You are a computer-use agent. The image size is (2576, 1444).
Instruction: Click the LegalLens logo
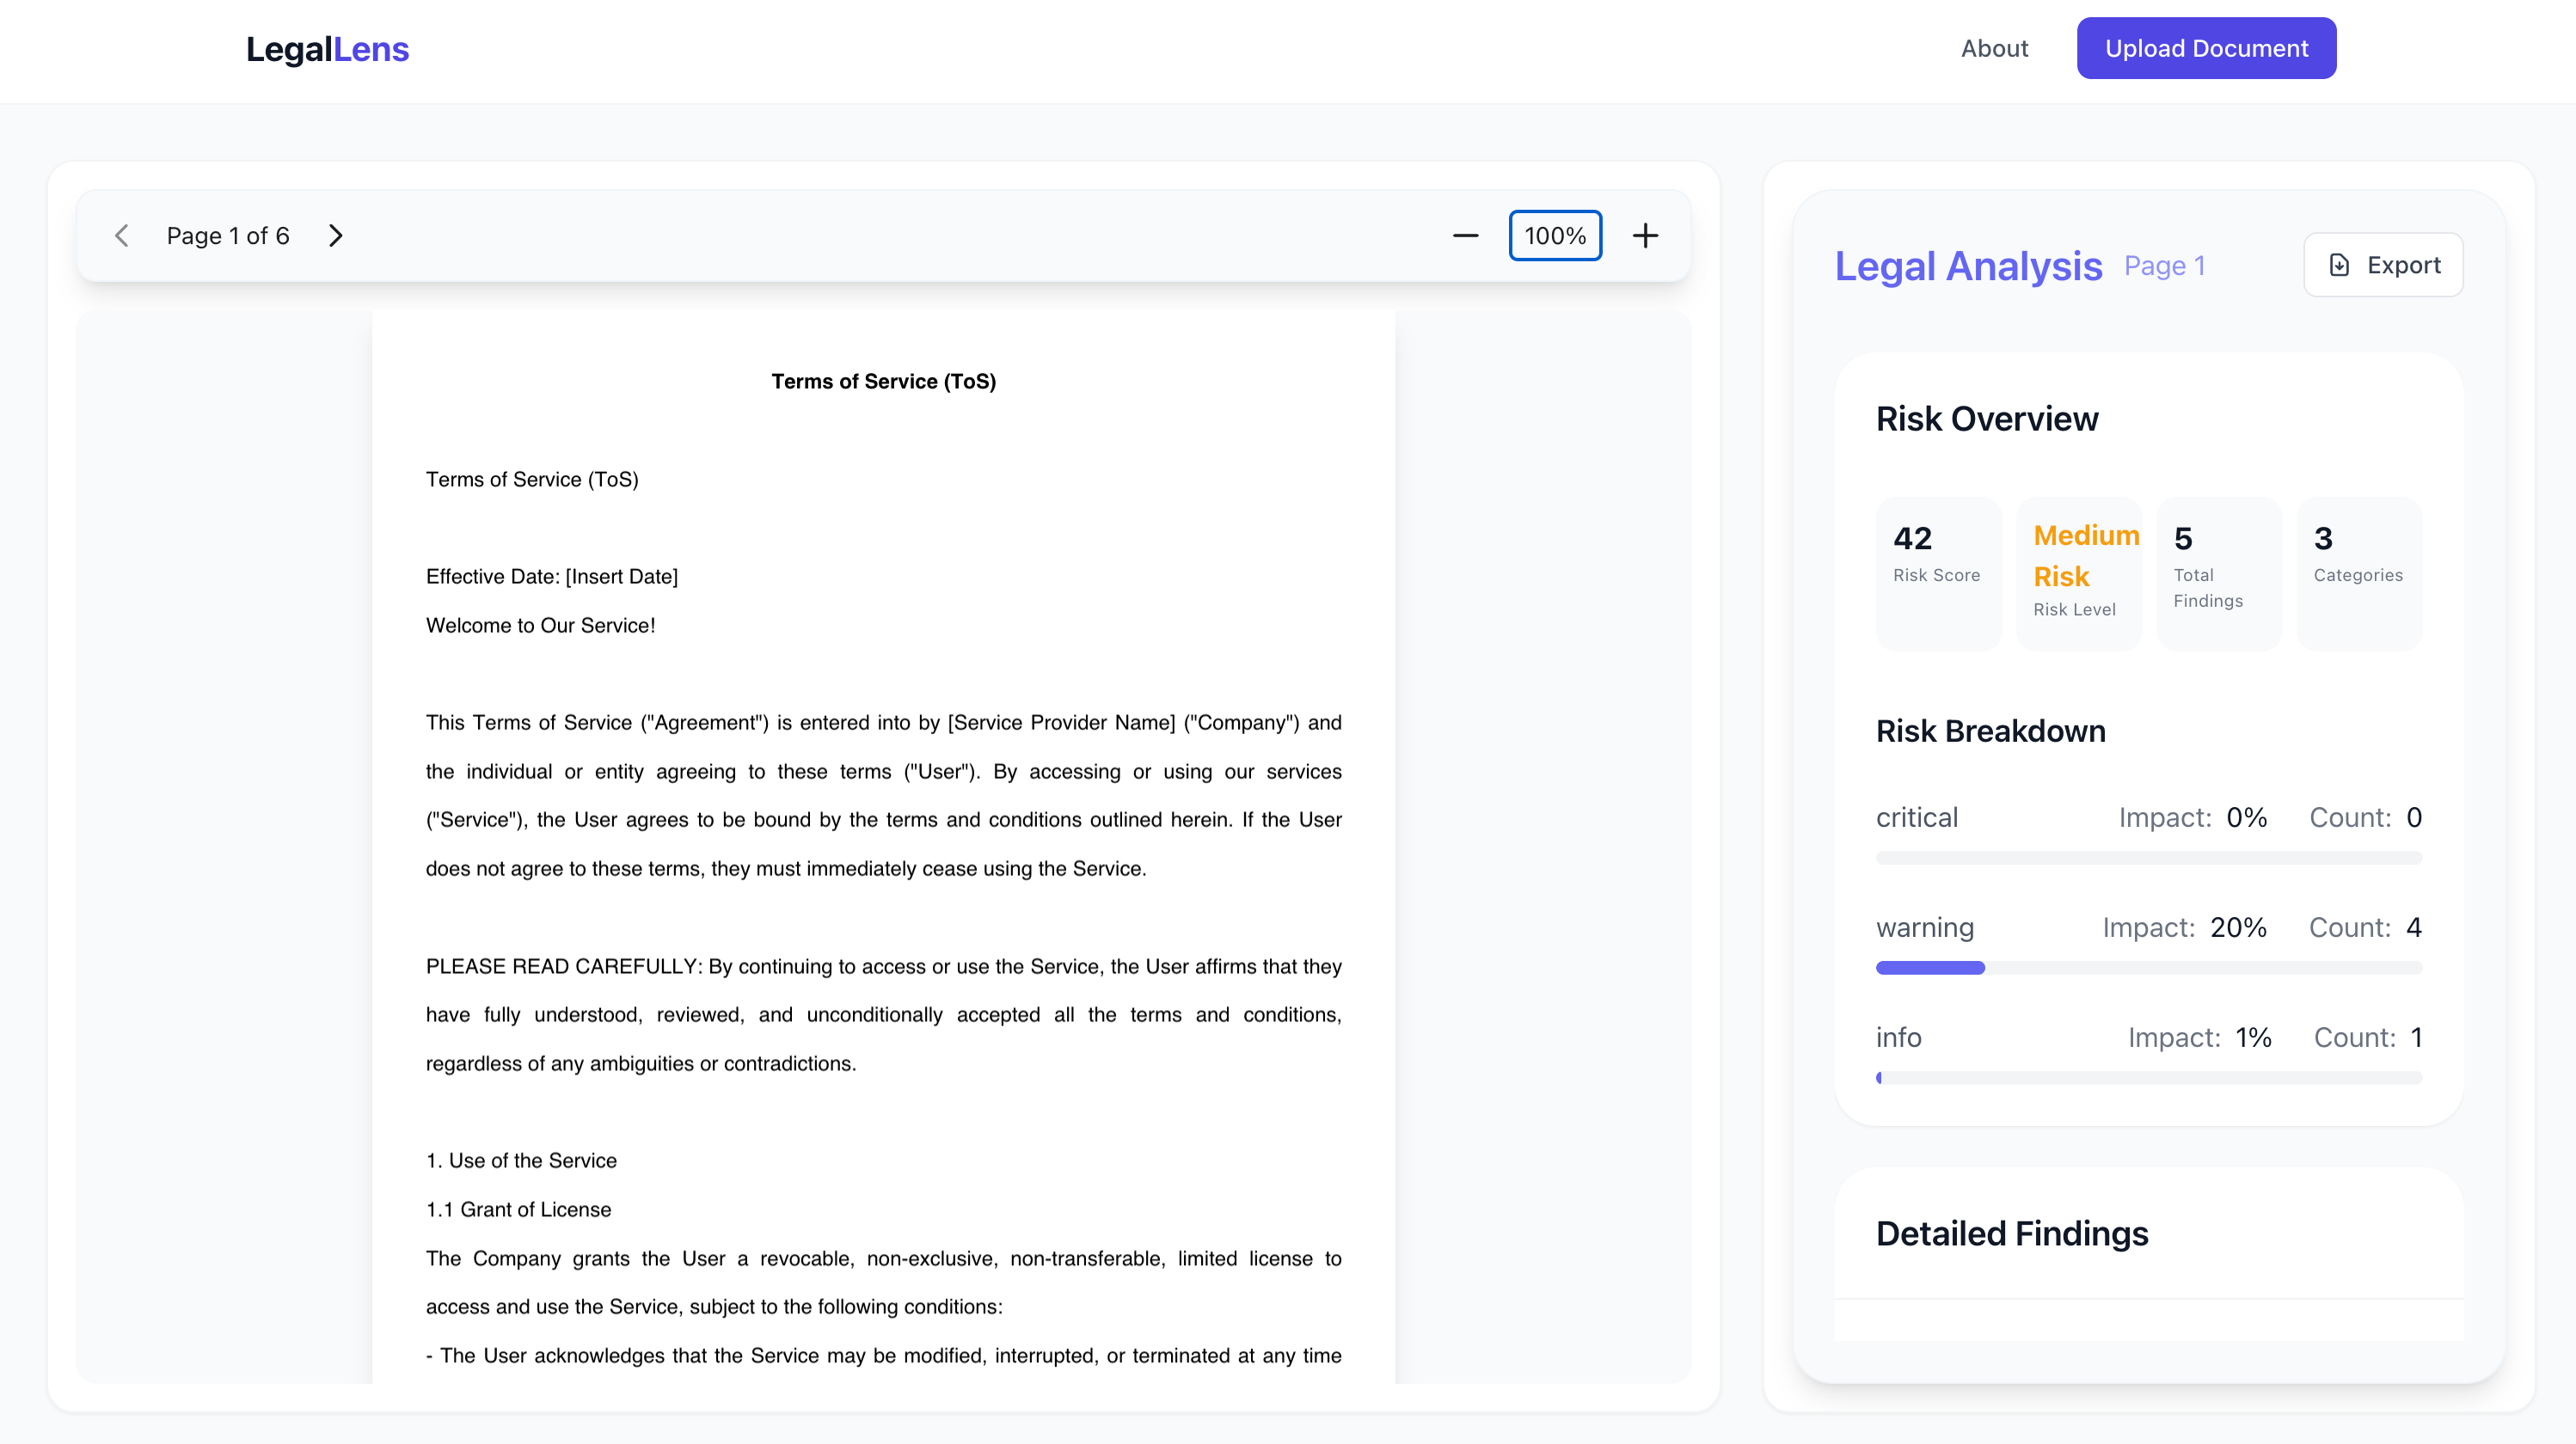tap(327, 49)
